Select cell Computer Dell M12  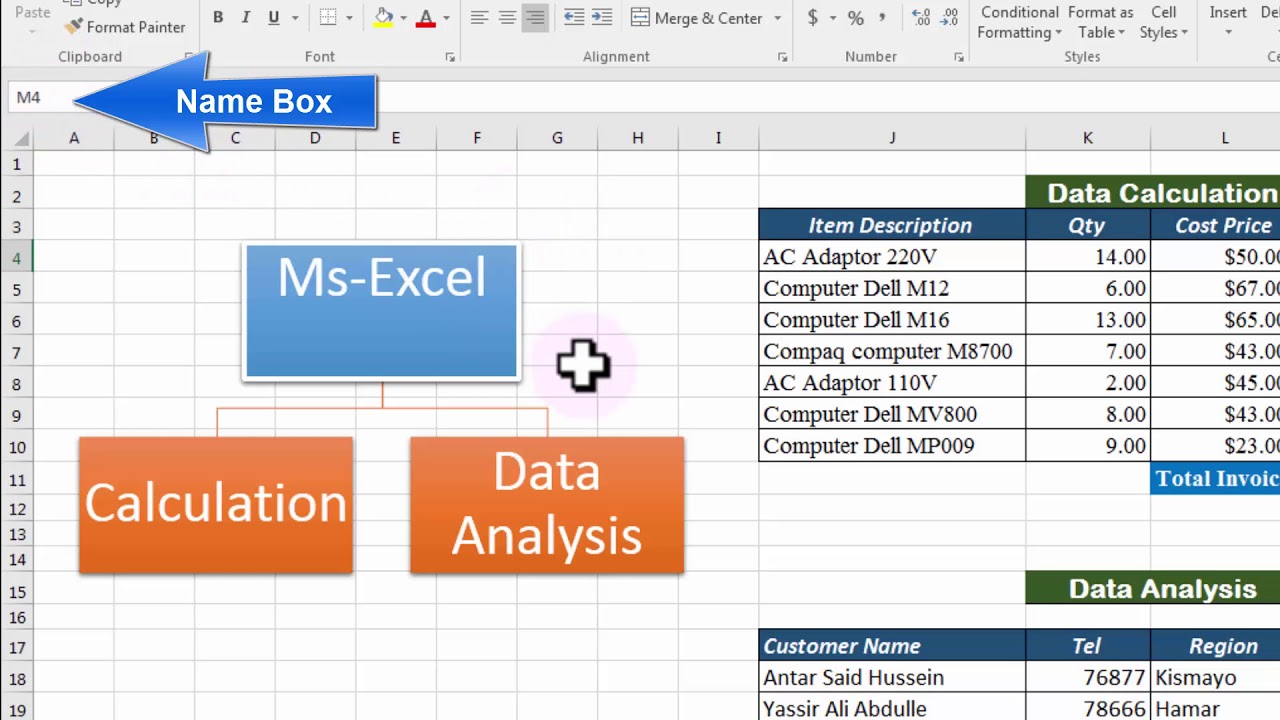coord(892,288)
